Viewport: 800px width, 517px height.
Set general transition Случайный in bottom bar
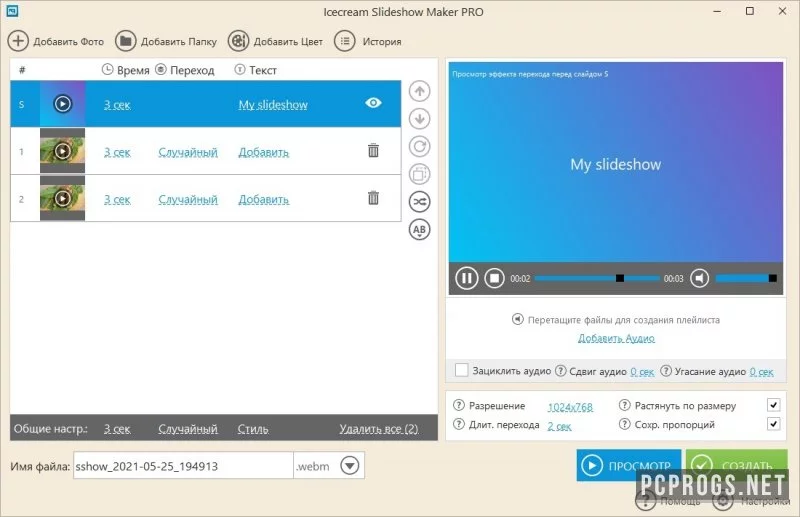click(x=188, y=429)
